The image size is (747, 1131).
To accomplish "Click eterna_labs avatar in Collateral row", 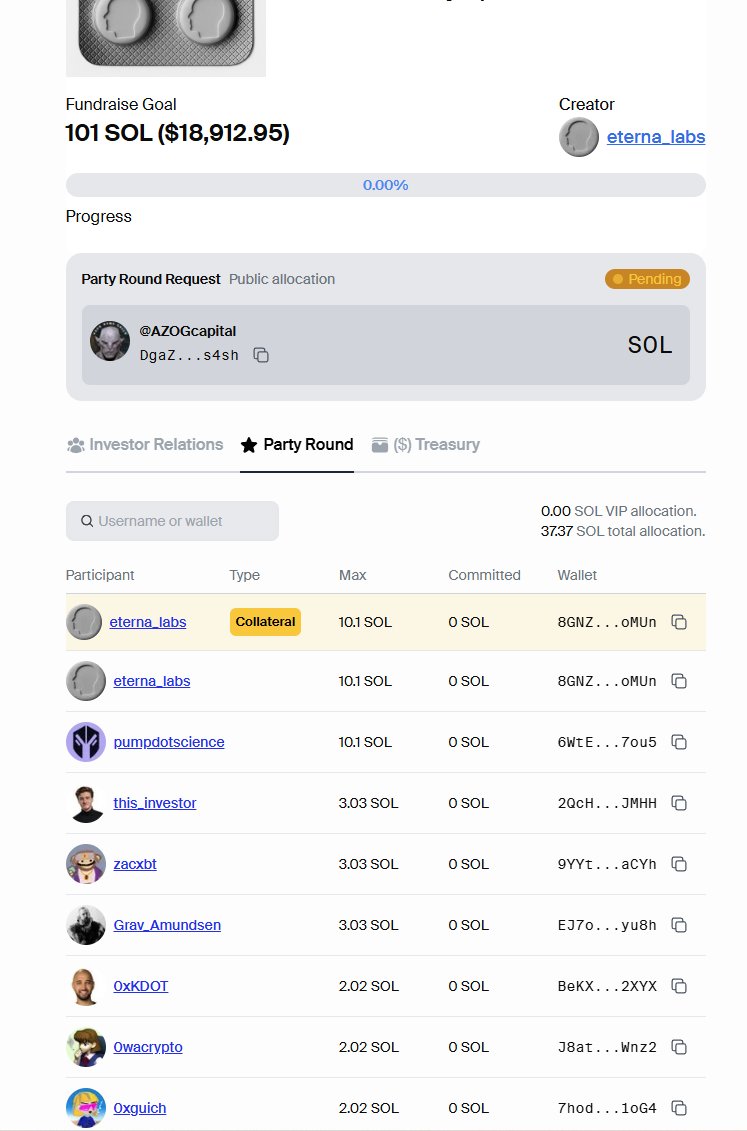I will [84, 622].
